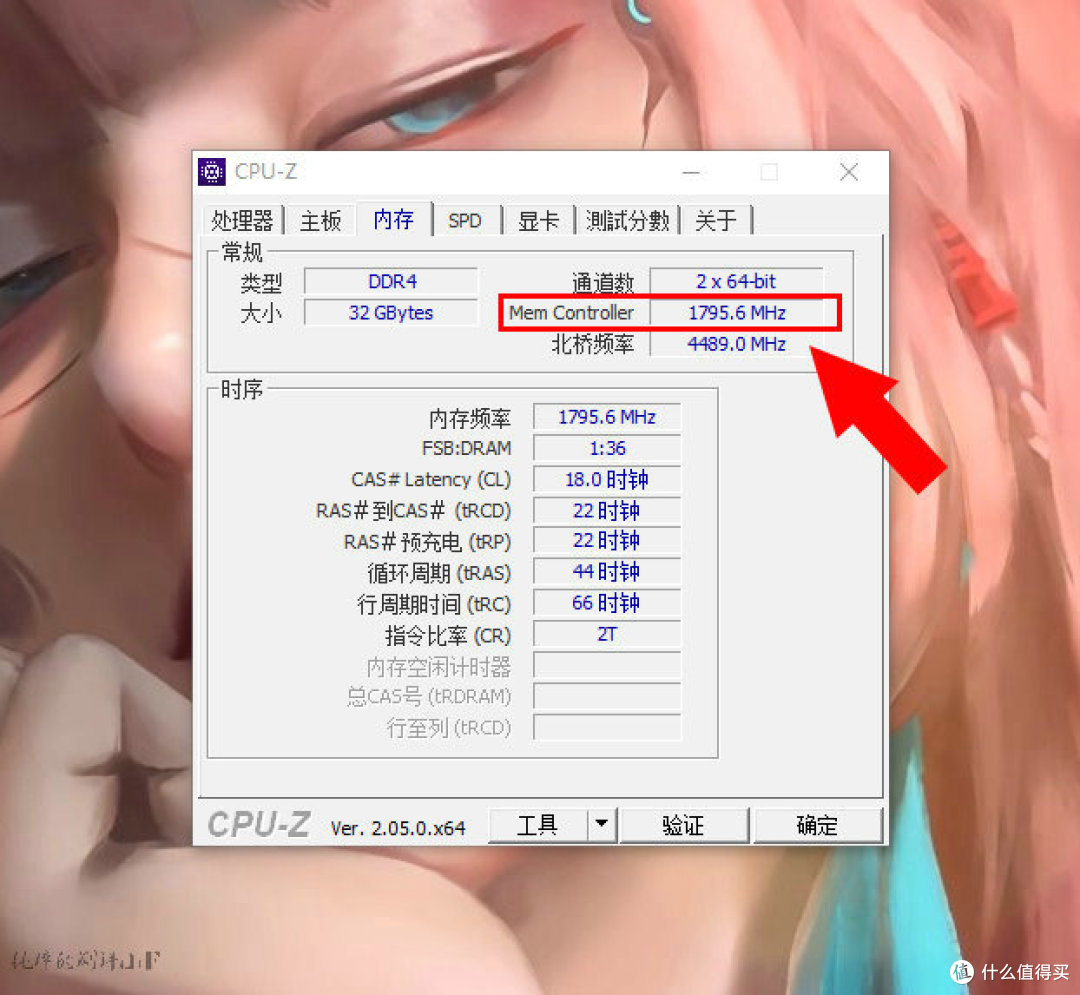Select the 内存 tab
The image size is (1080, 995).
click(394, 219)
